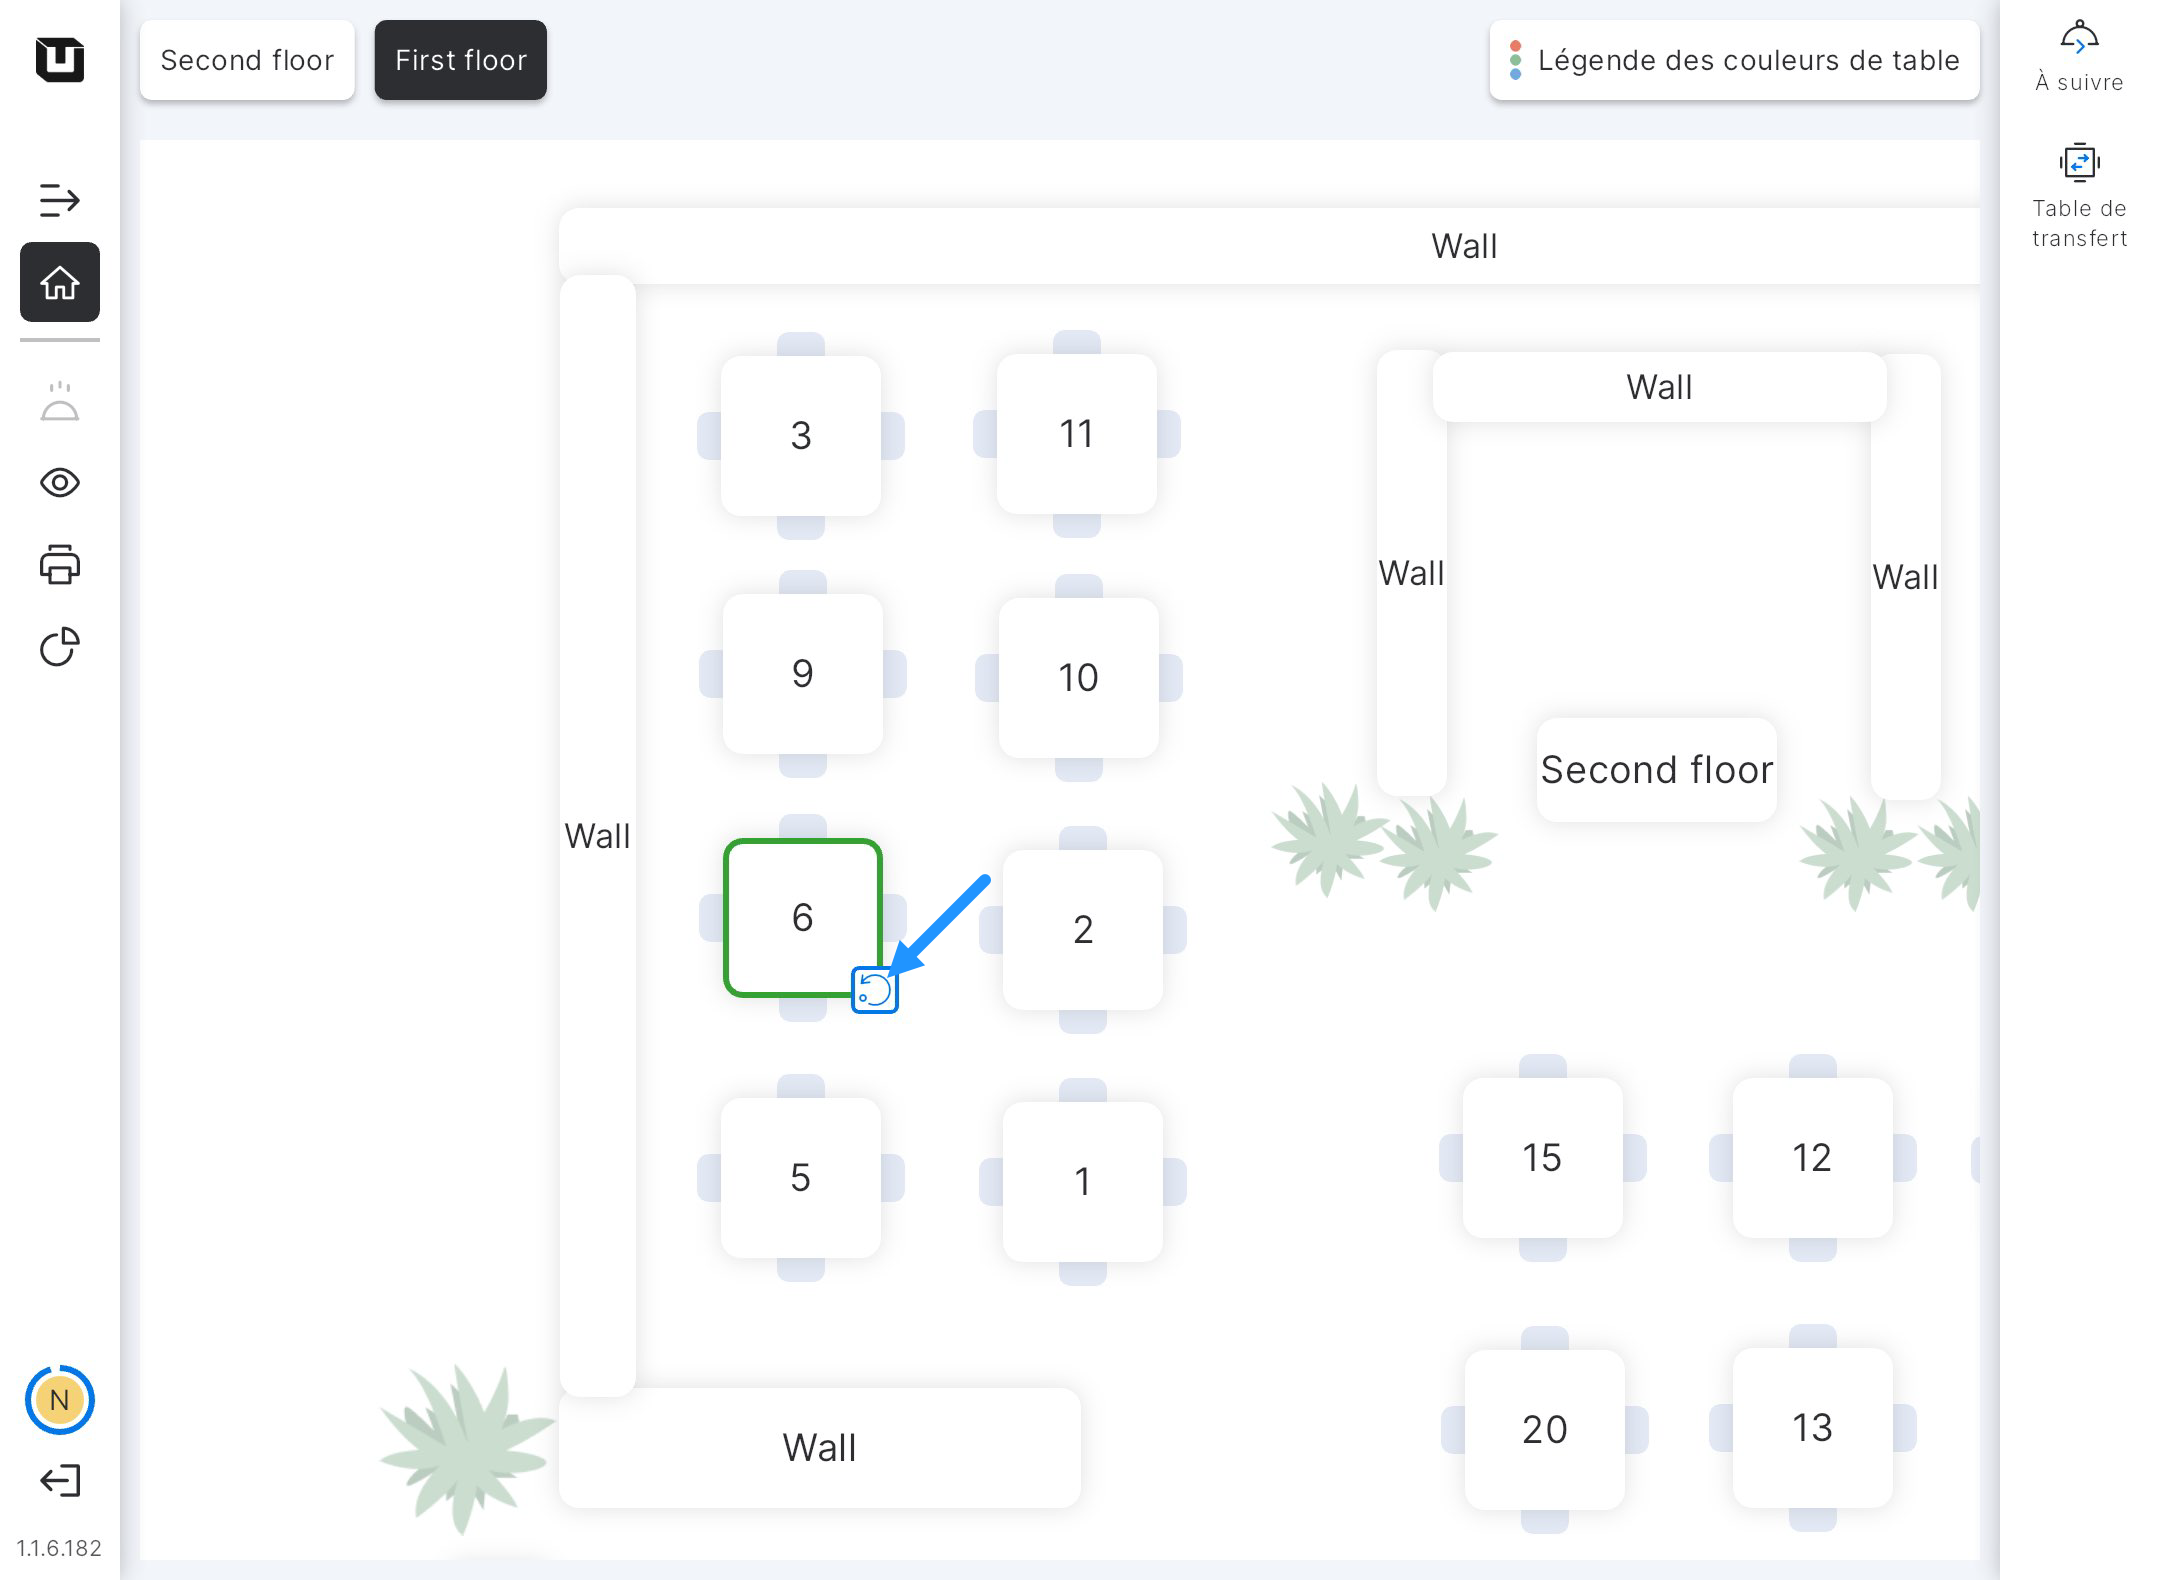2160x1580 pixels.
Task: Go to Second floor via map label
Action: [x=1656, y=770]
